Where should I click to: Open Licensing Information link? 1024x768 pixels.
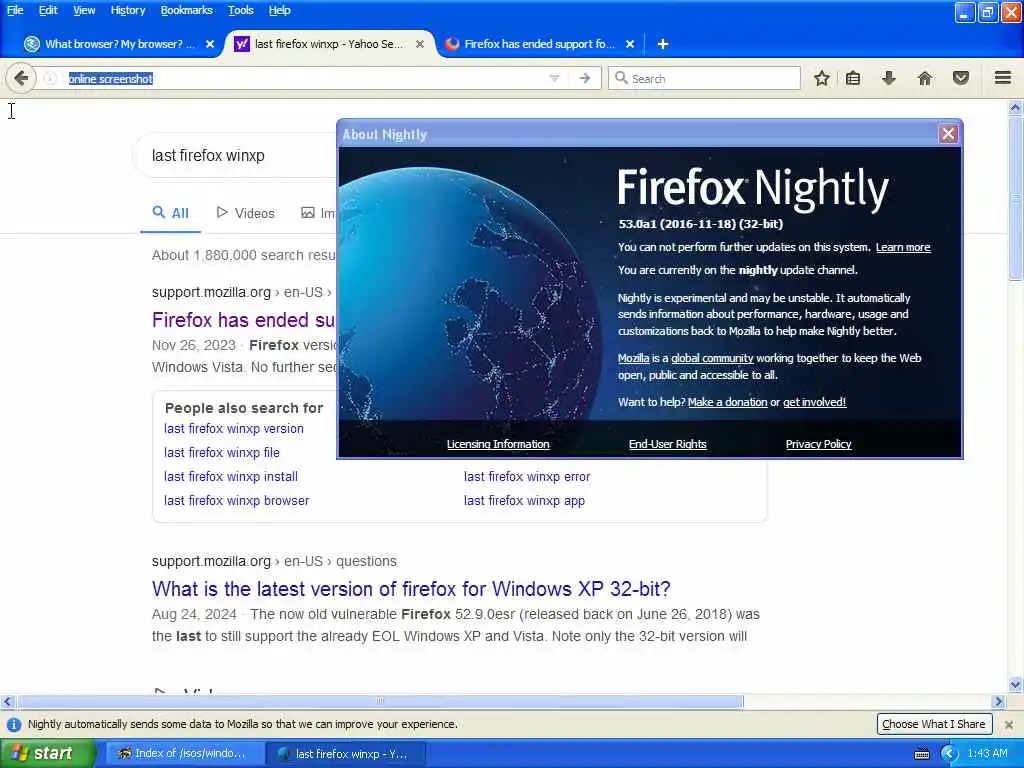pyautogui.click(x=498, y=444)
